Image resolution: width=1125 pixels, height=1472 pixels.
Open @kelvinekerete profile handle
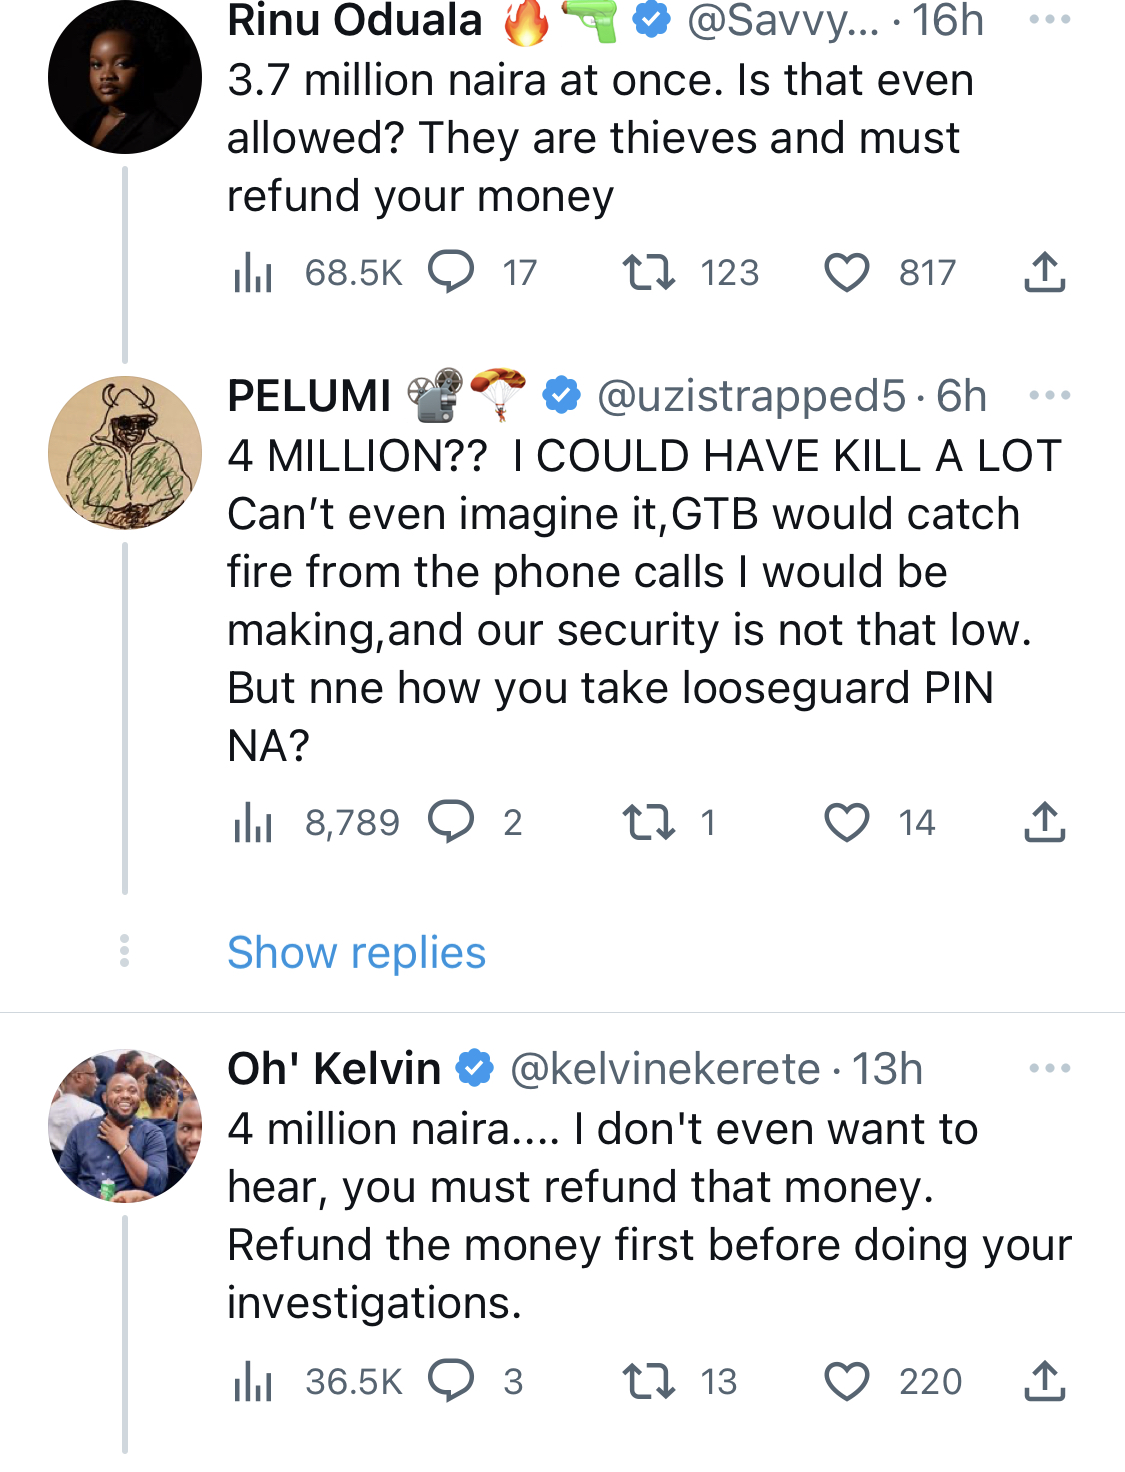click(x=665, y=1069)
